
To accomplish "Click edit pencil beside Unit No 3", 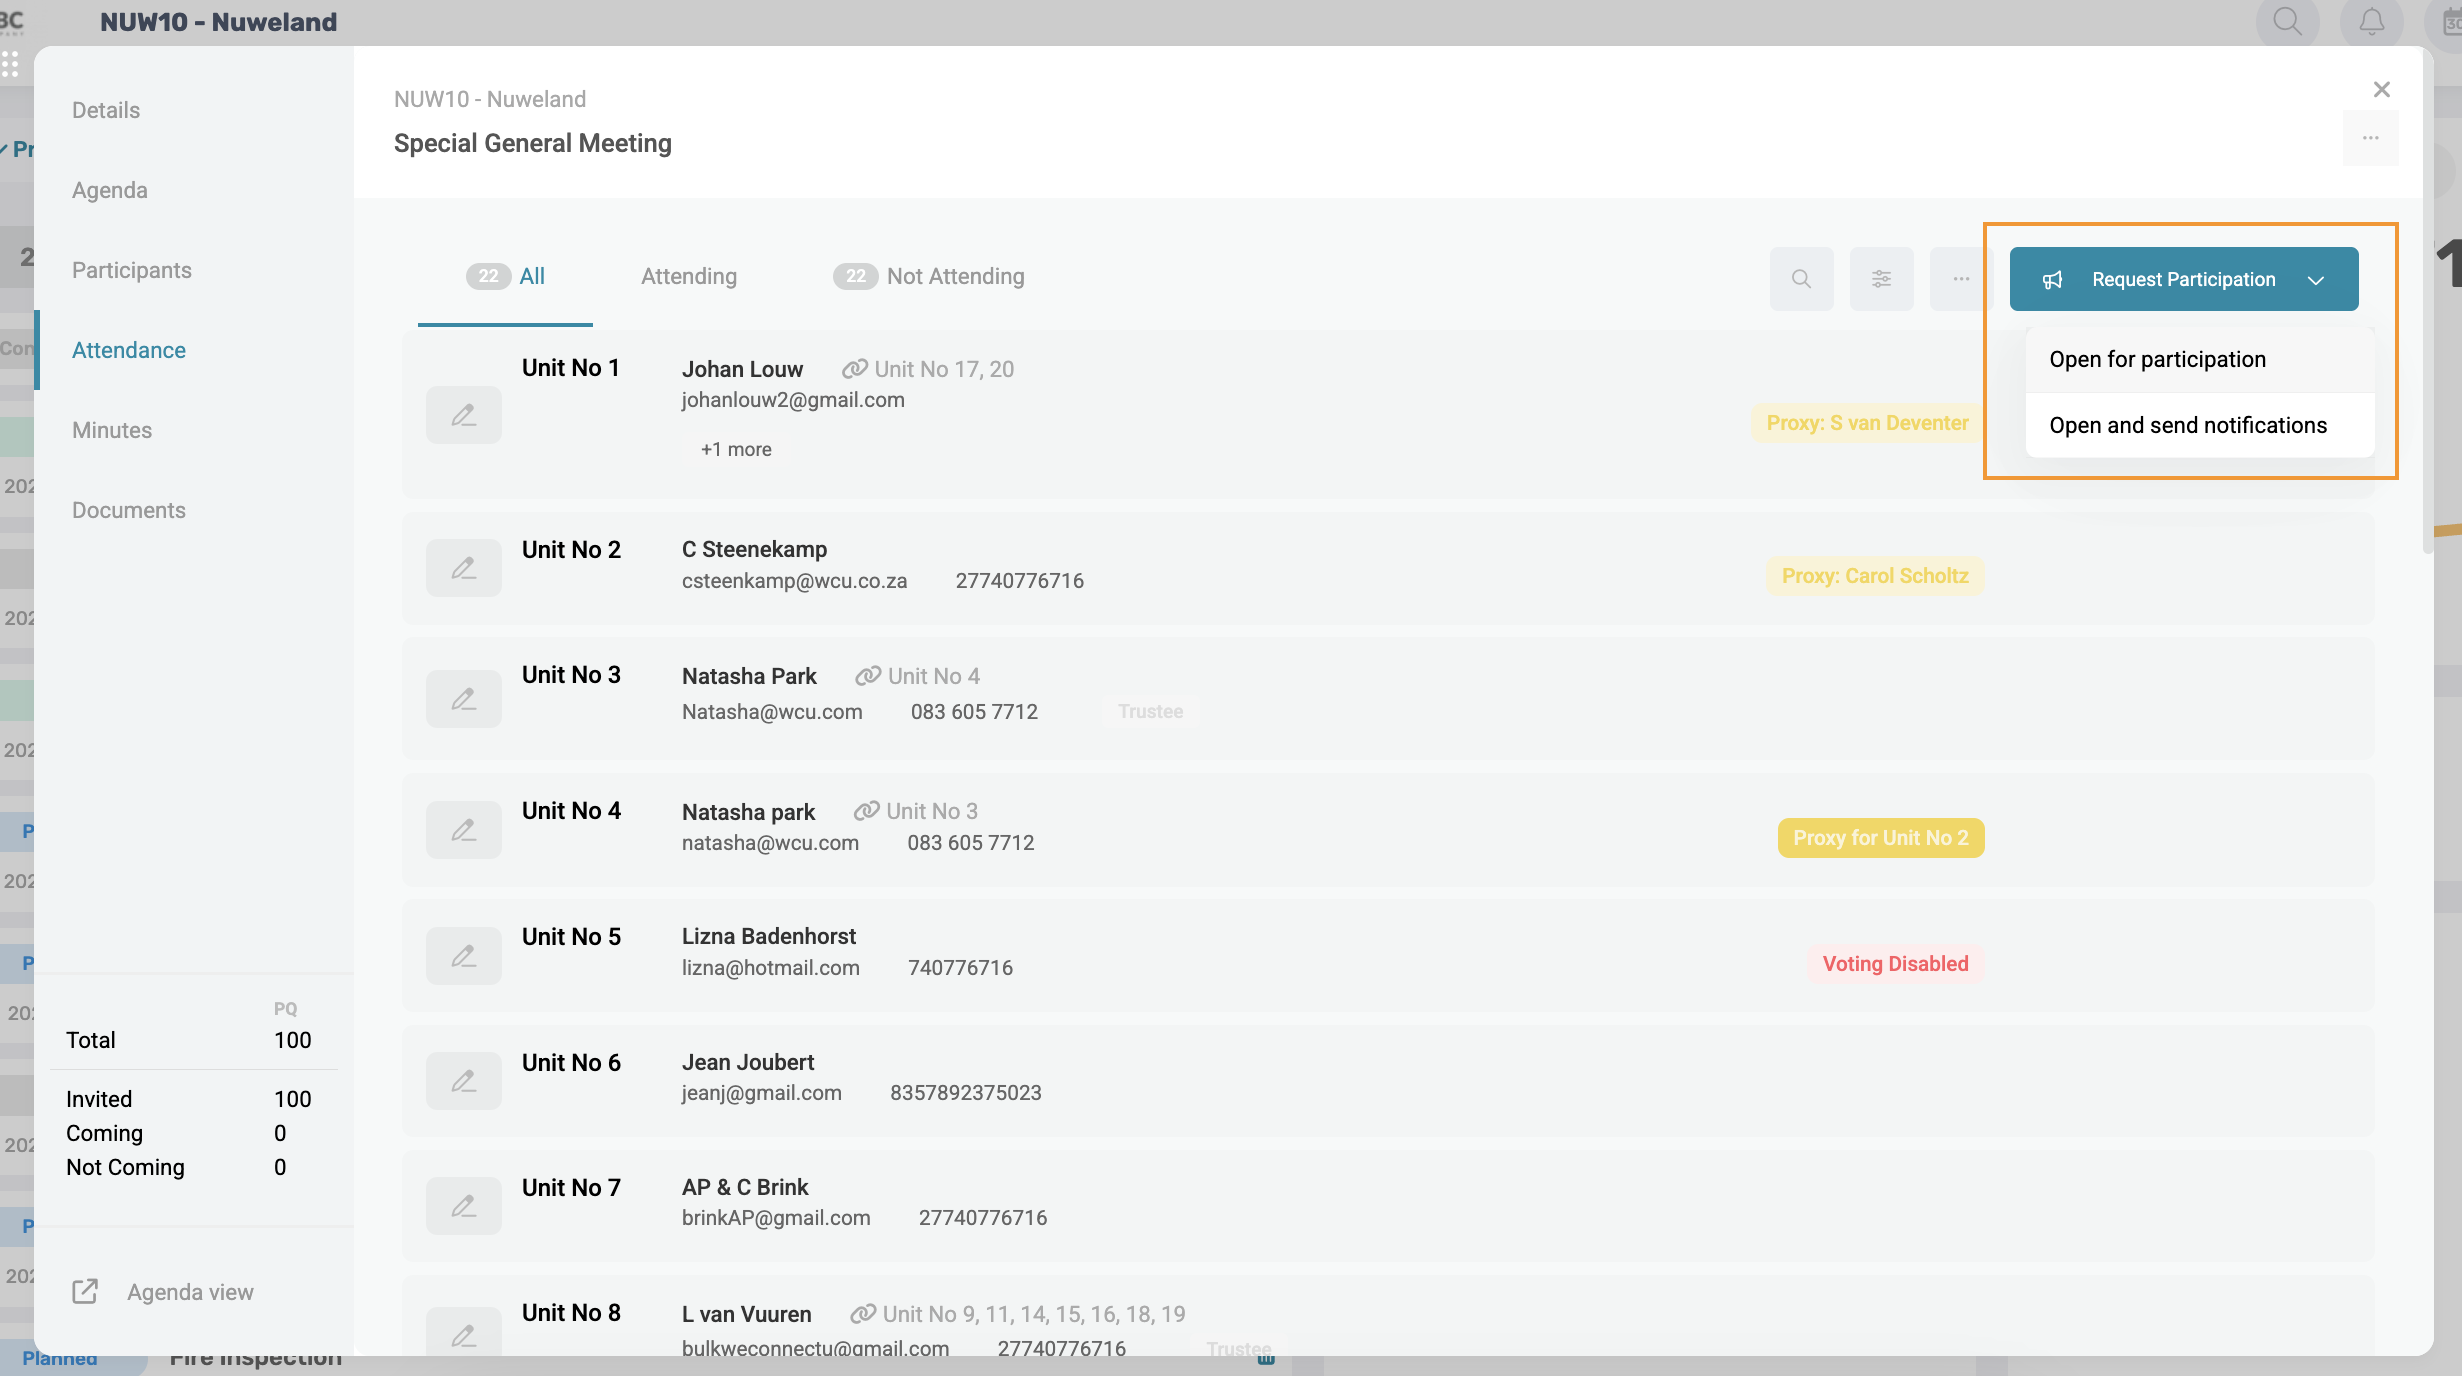I will pyautogui.click(x=463, y=699).
